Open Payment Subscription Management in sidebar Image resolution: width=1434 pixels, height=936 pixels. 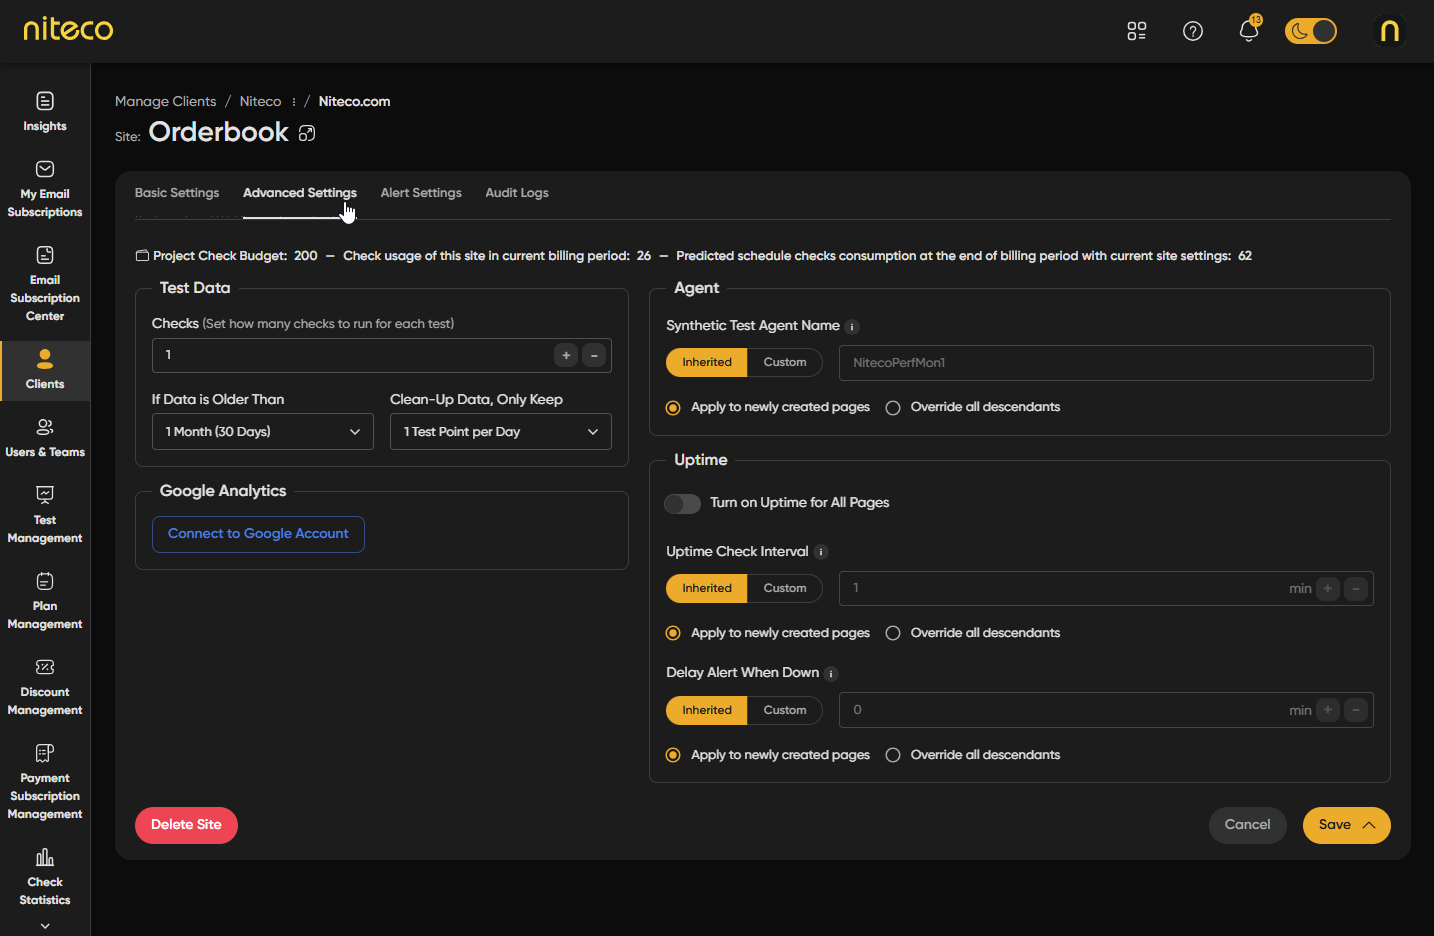[45, 782]
